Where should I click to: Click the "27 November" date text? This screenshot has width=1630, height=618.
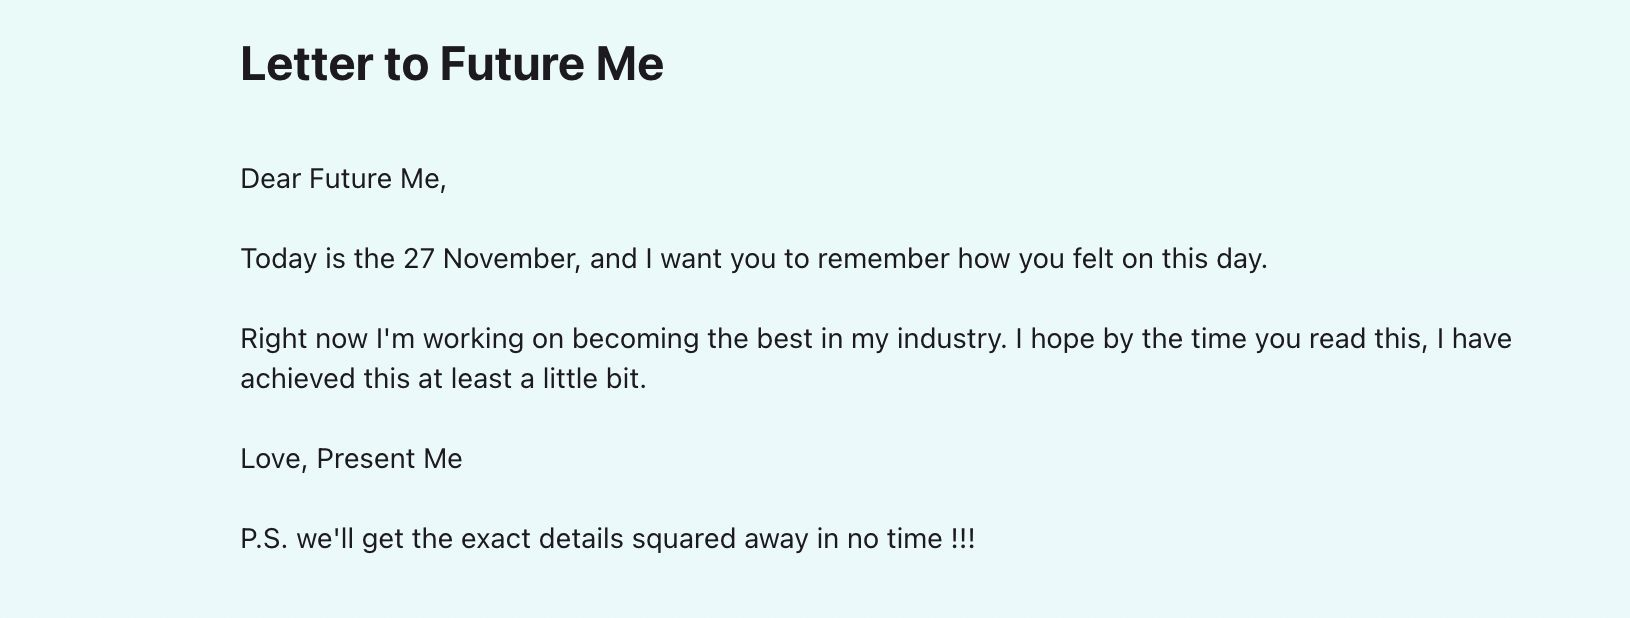pos(490,259)
